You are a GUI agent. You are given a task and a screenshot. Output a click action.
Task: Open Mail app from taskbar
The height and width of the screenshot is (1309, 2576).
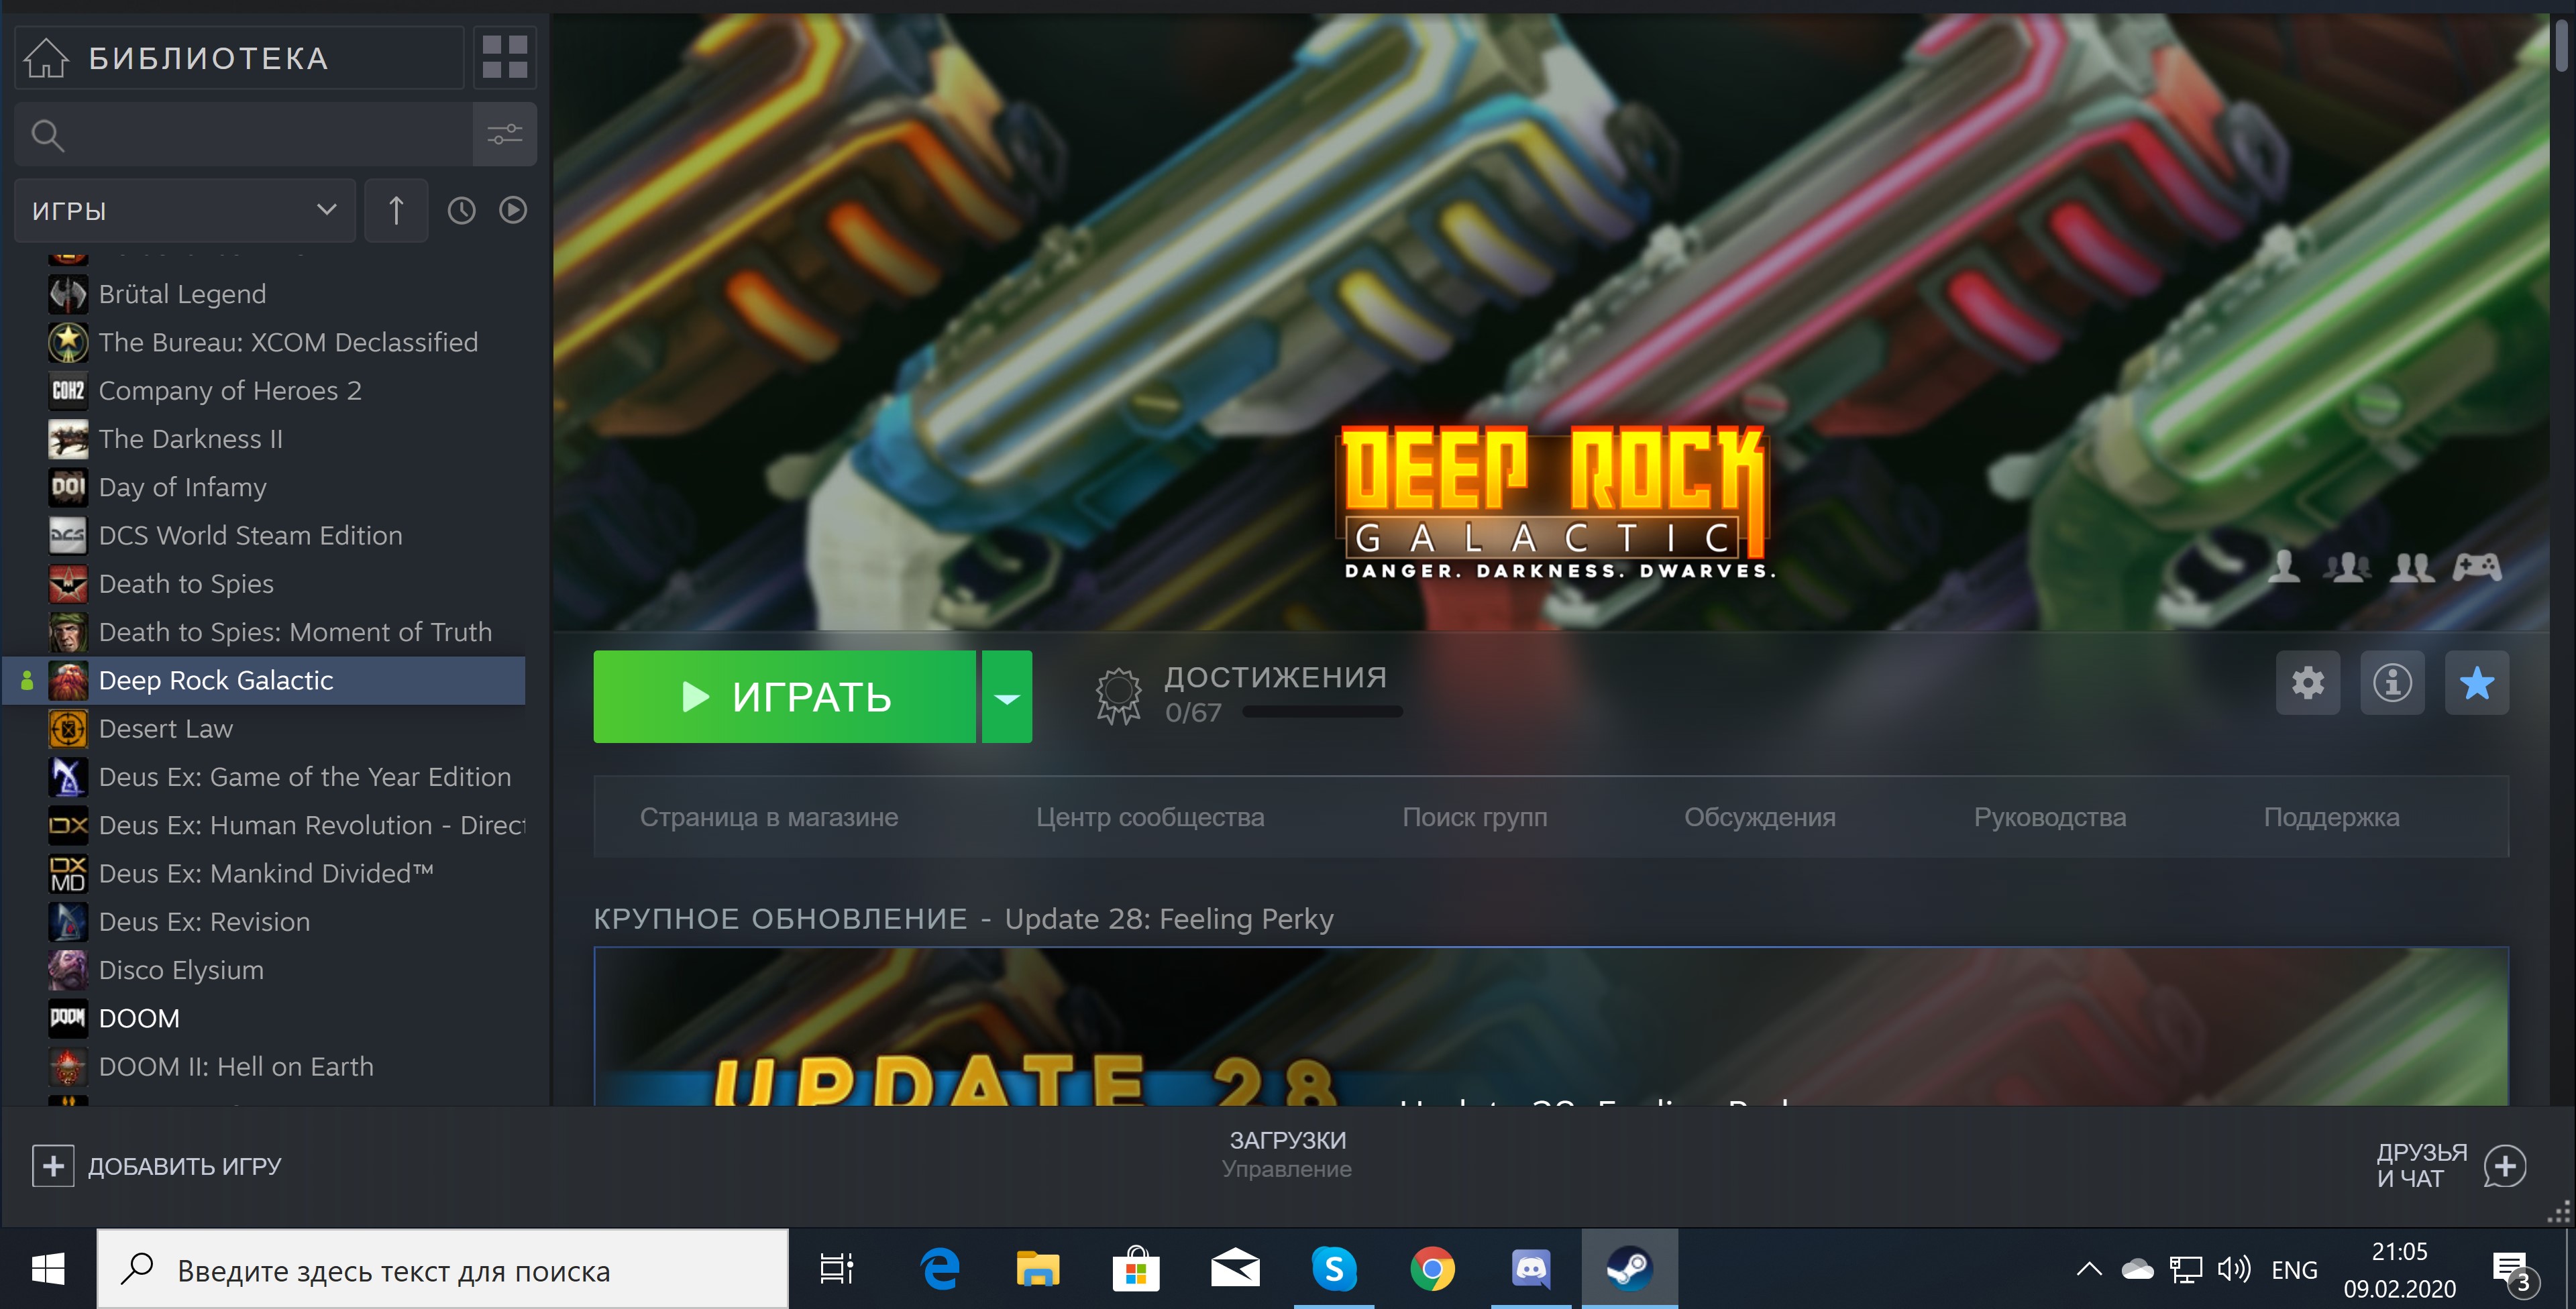(1235, 1269)
